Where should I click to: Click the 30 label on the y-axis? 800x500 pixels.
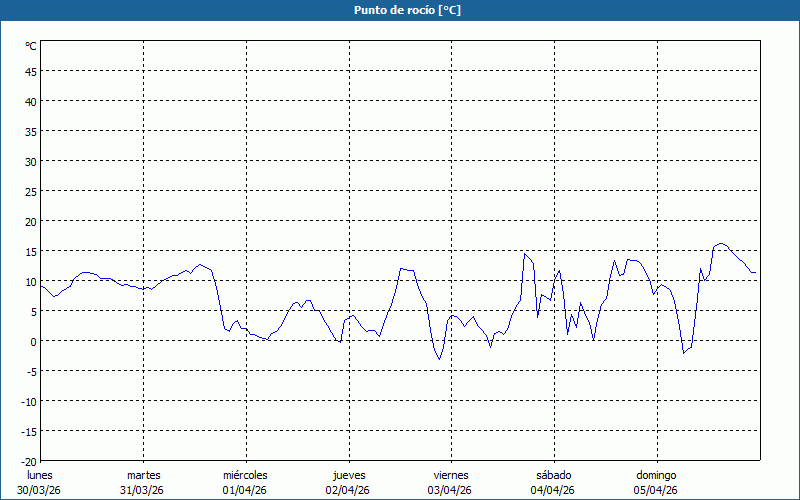pyautogui.click(x=30, y=161)
